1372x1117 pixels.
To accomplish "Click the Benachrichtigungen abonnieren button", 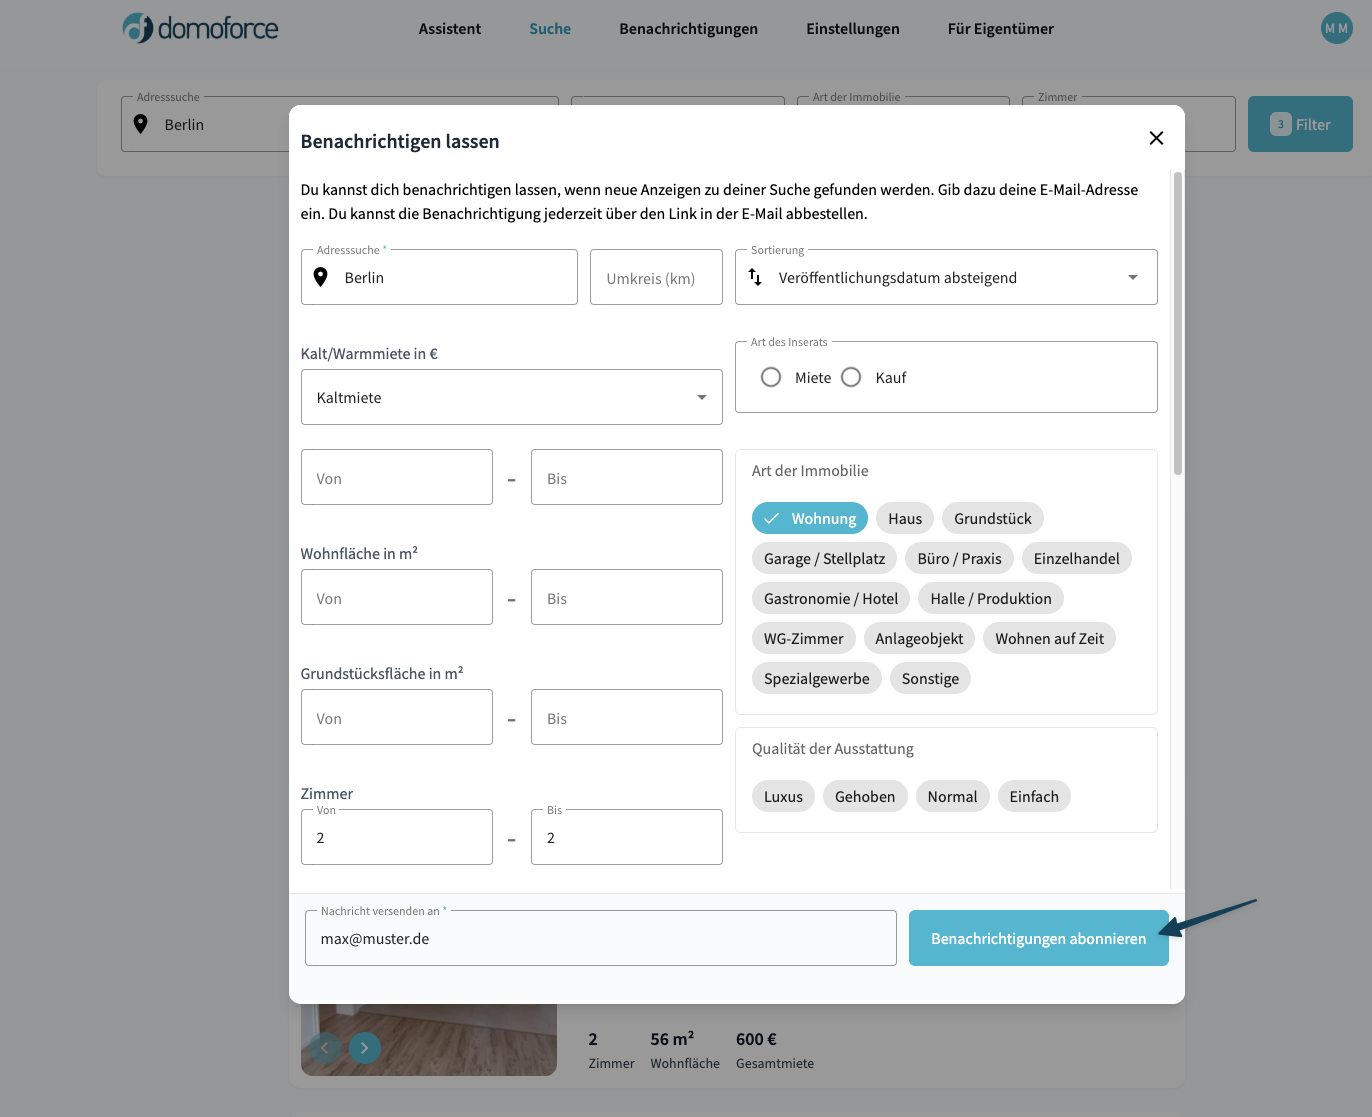I will point(1038,938).
